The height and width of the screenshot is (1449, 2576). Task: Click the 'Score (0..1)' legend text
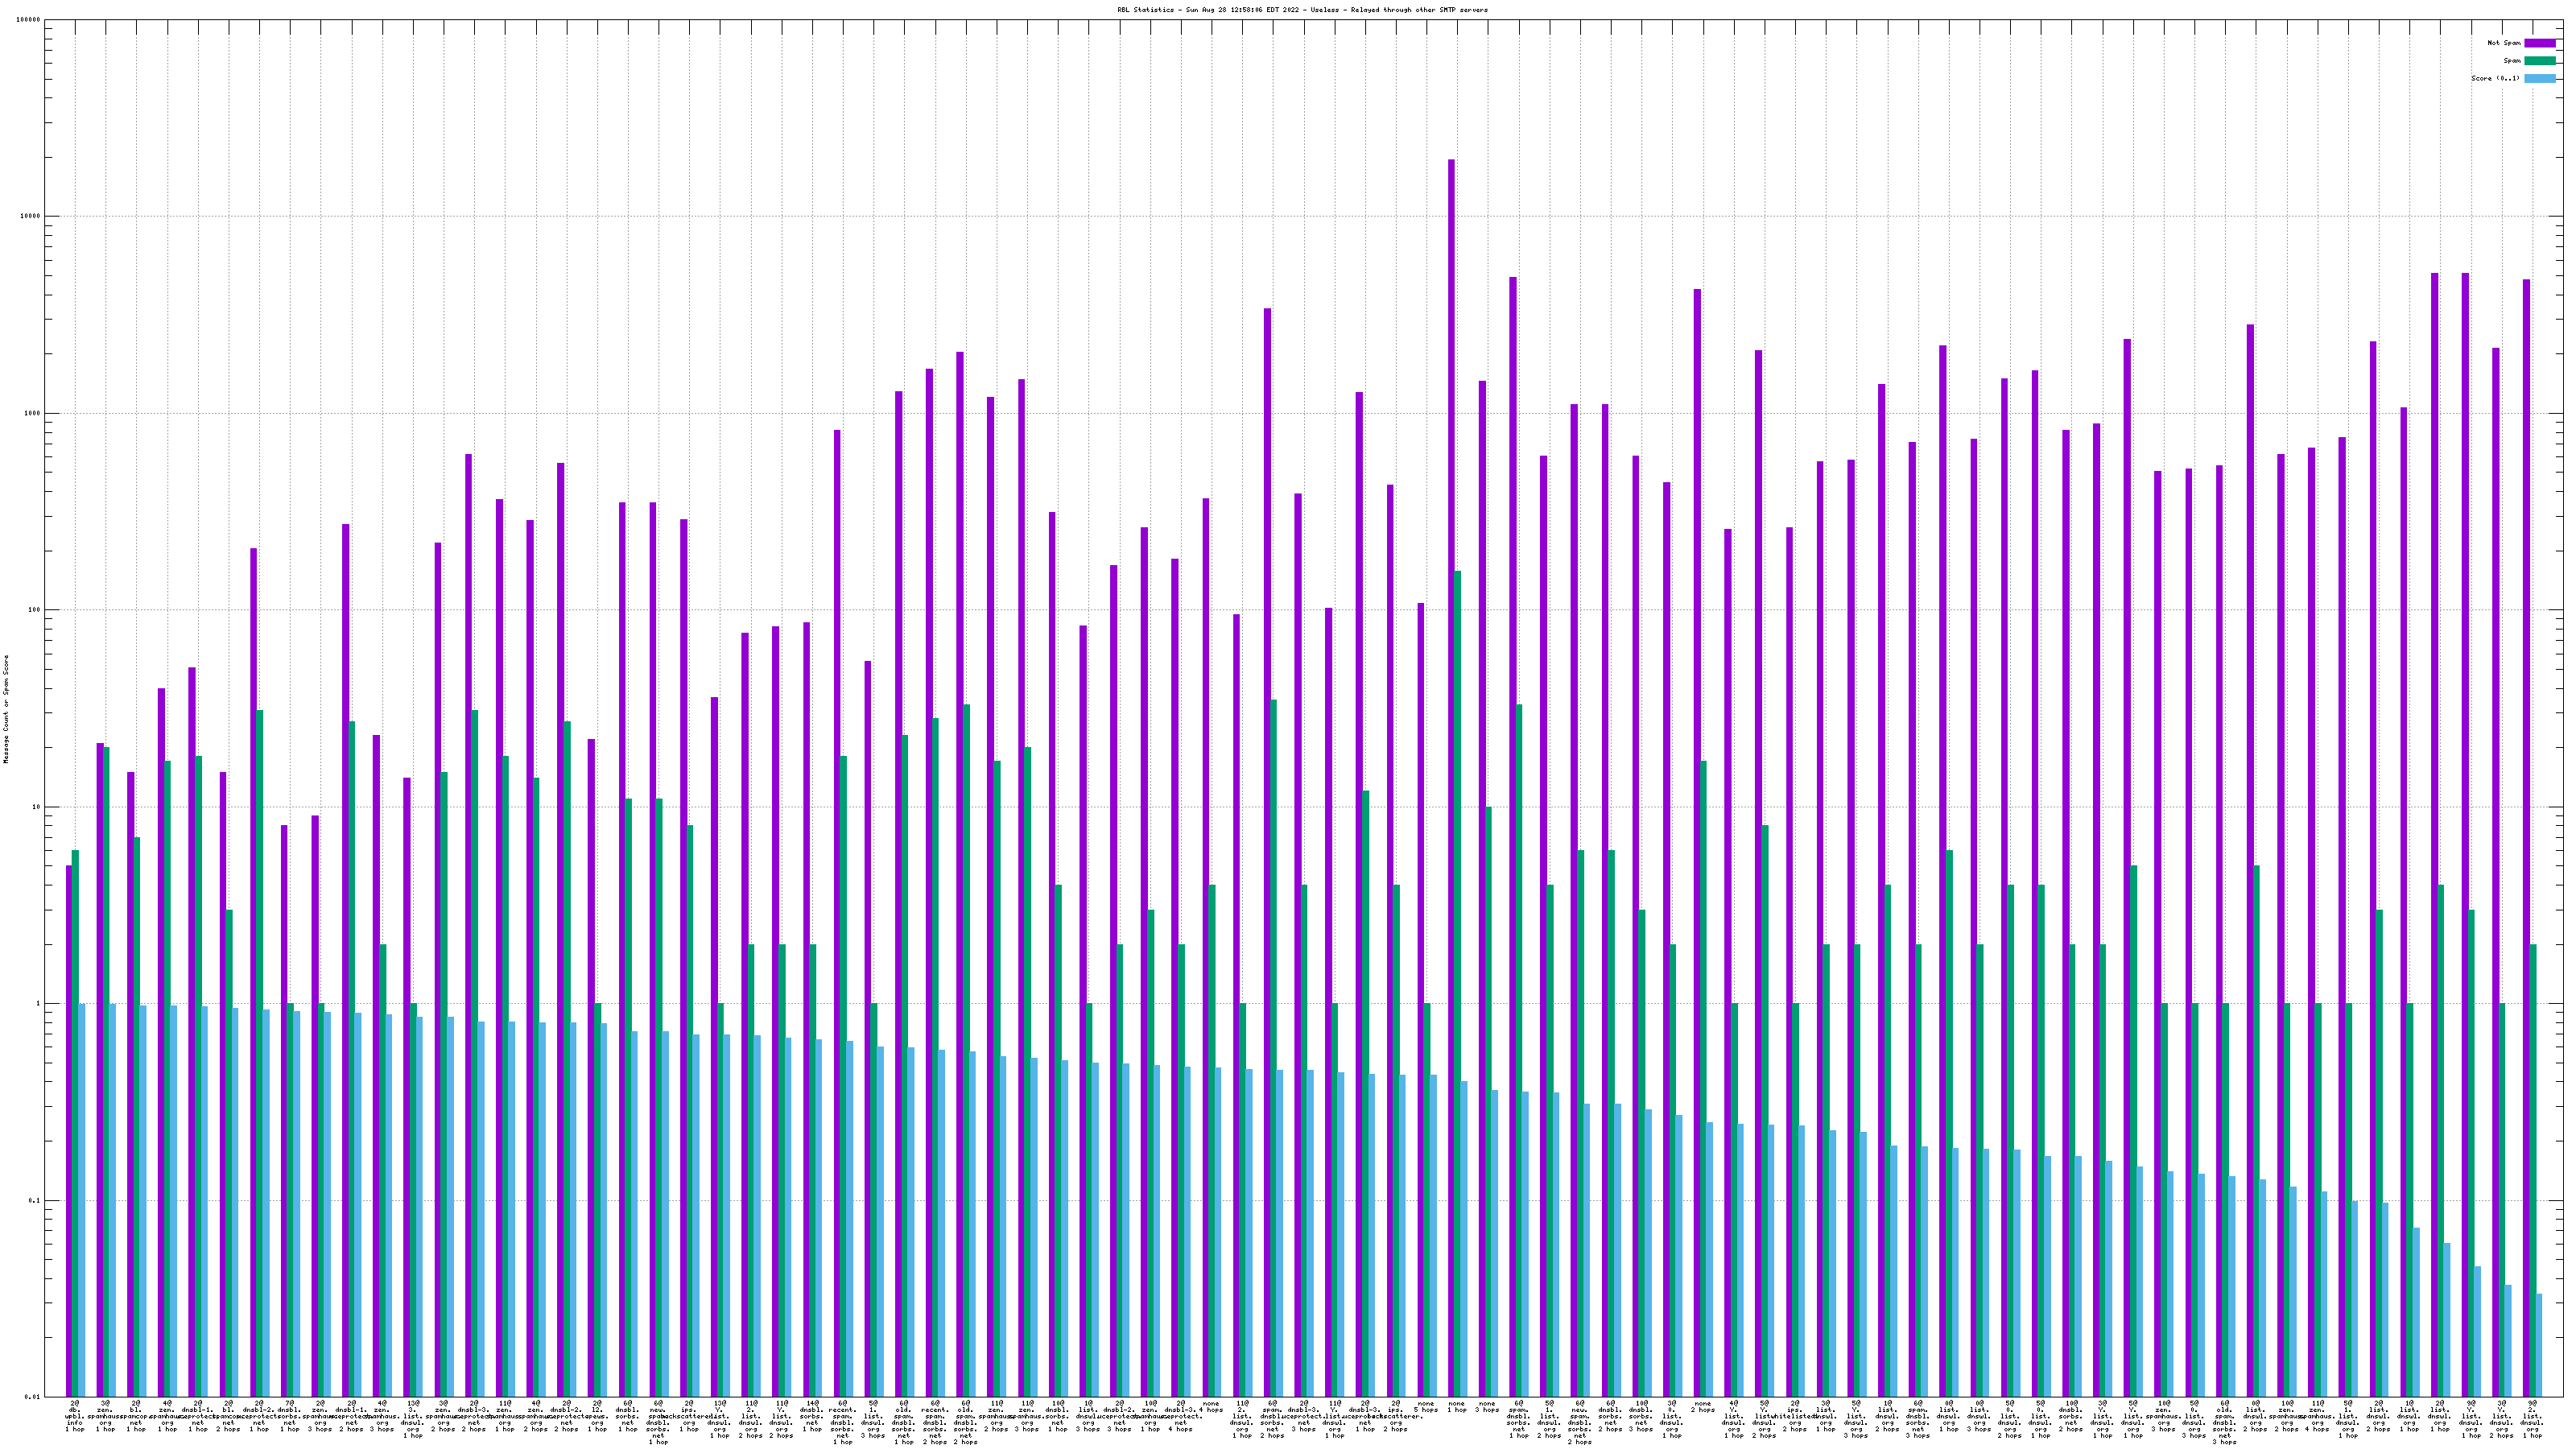pos(2495,78)
